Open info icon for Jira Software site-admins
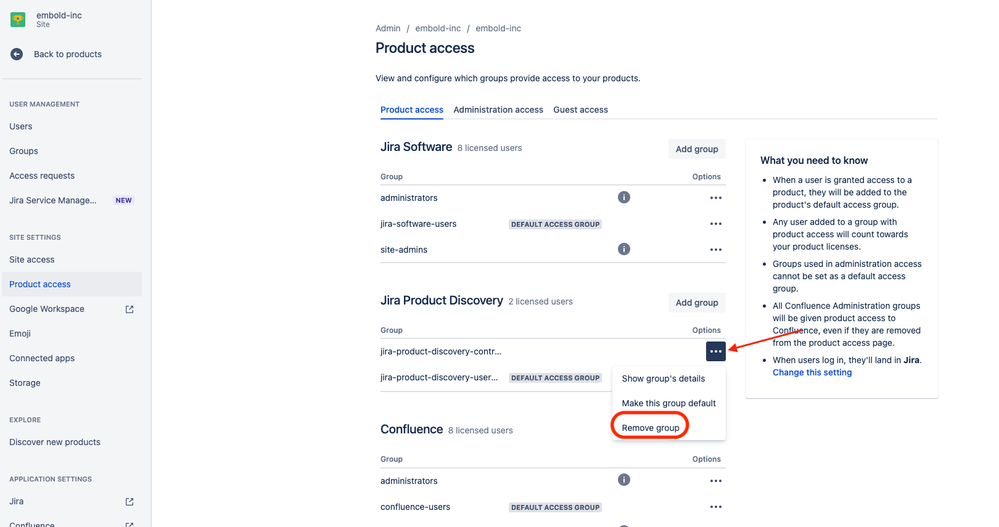The image size is (999, 527). click(x=624, y=249)
